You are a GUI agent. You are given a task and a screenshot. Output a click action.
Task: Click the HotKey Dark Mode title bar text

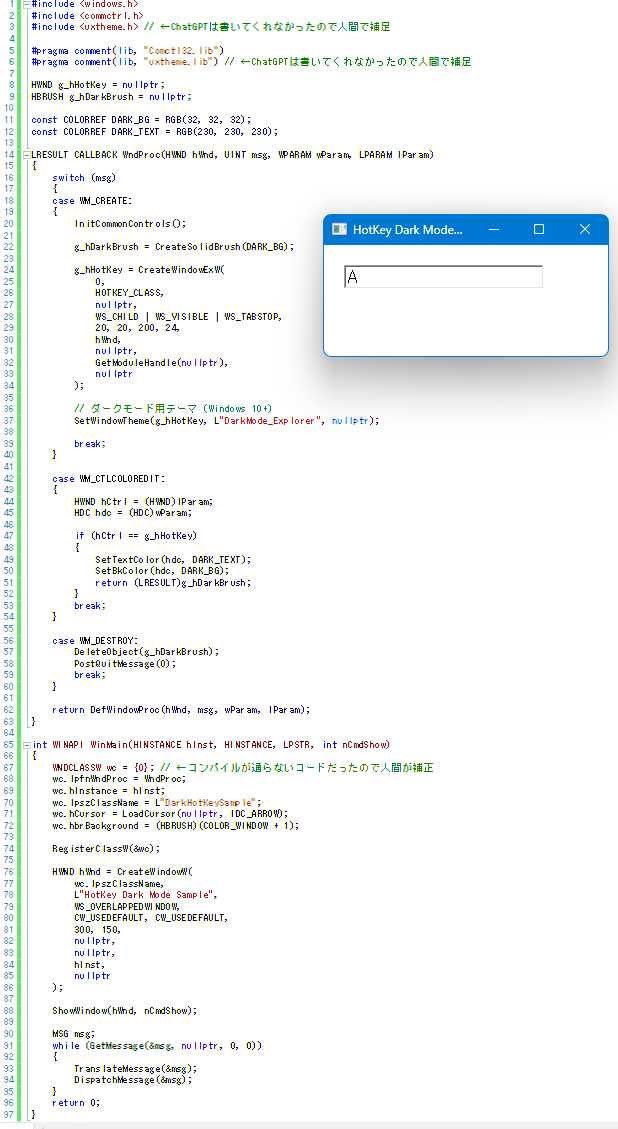(407, 230)
